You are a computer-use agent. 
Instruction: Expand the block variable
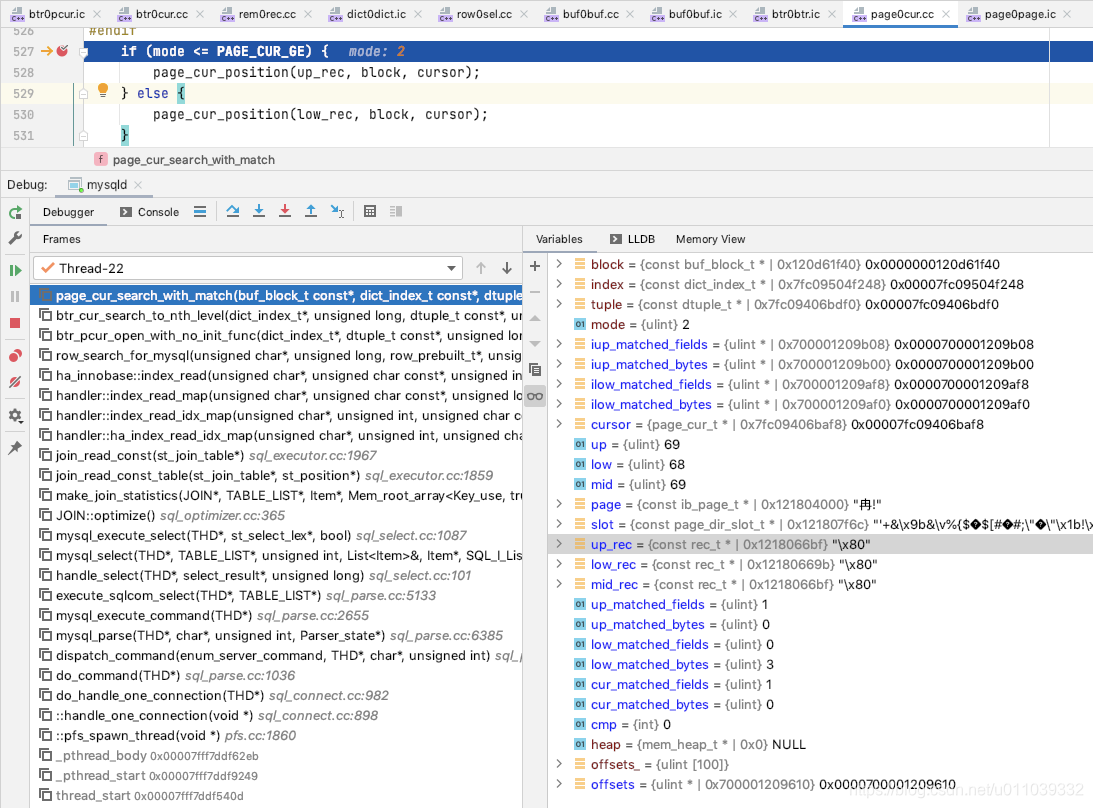559,264
